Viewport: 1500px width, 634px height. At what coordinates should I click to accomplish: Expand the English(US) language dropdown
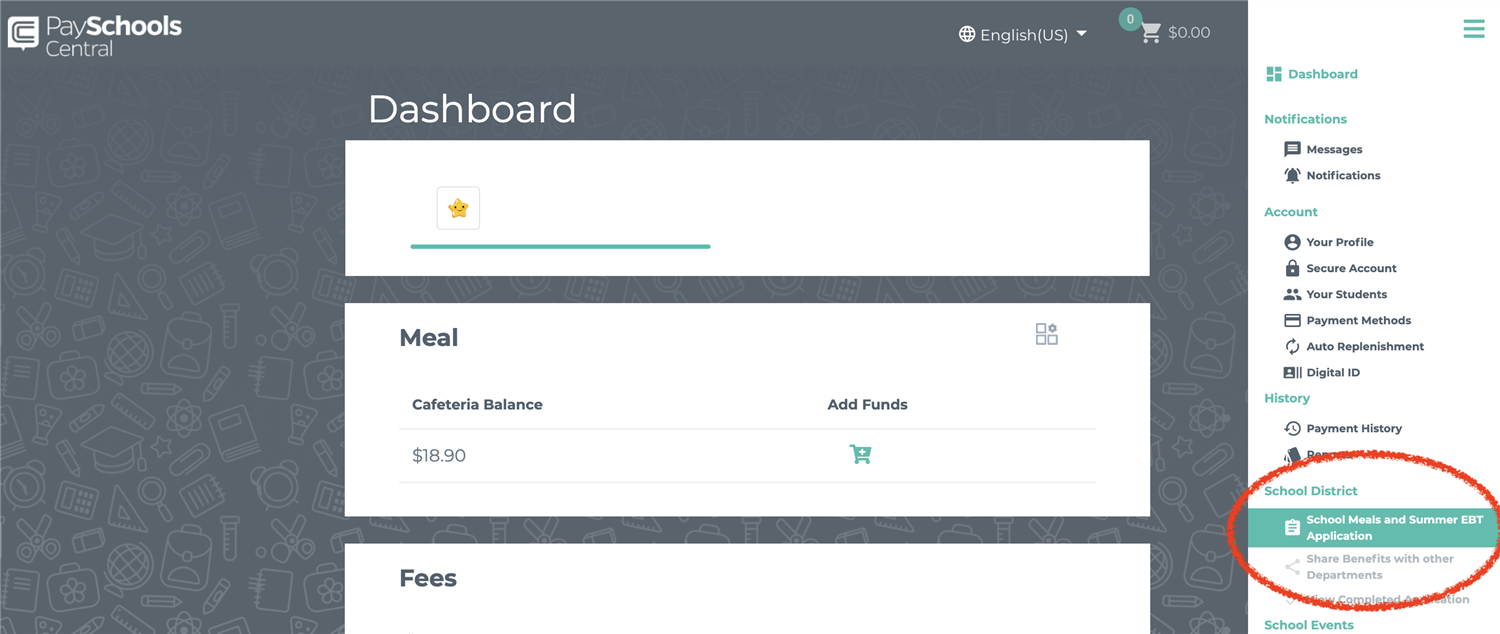1023,34
